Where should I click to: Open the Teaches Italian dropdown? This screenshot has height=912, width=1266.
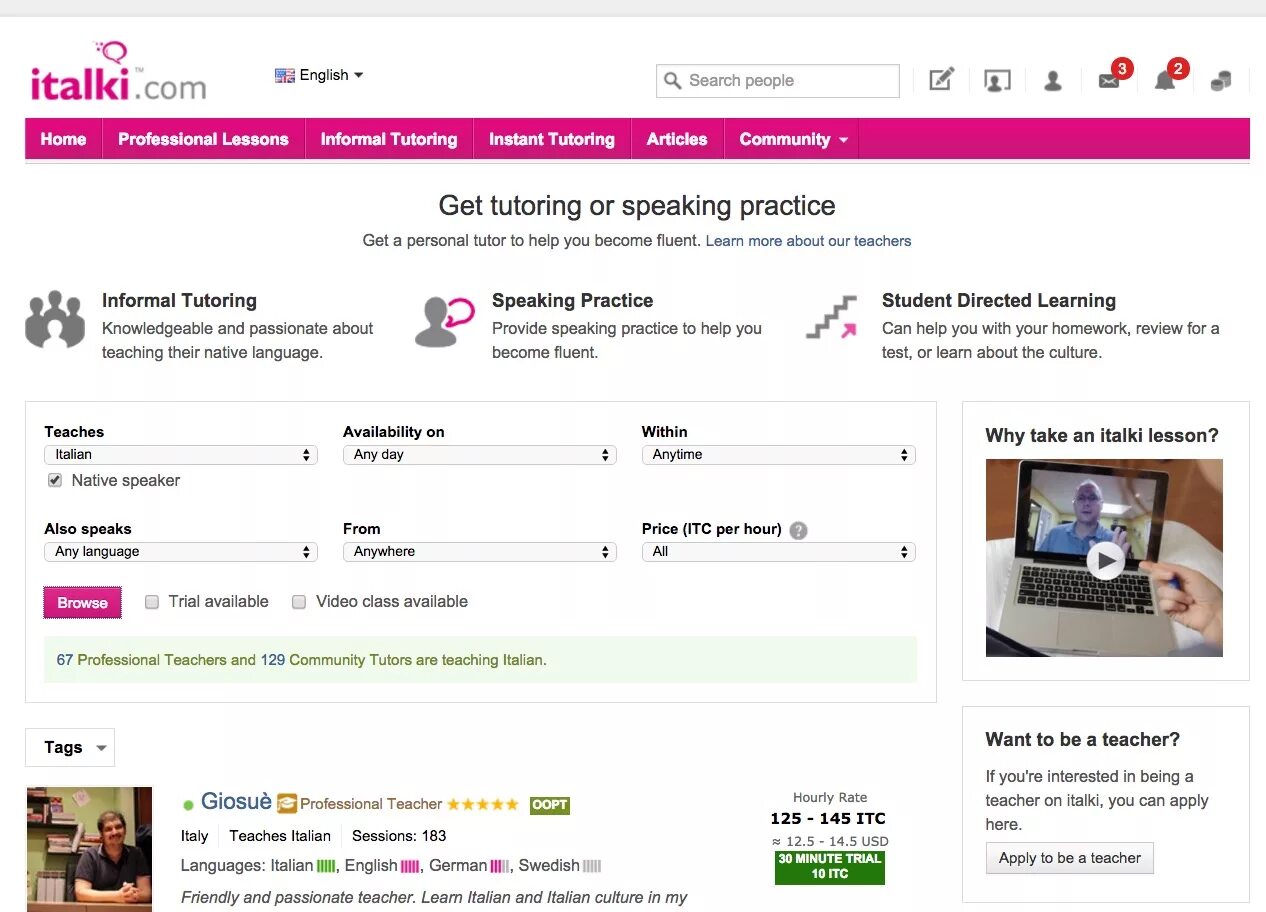[181, 455]
